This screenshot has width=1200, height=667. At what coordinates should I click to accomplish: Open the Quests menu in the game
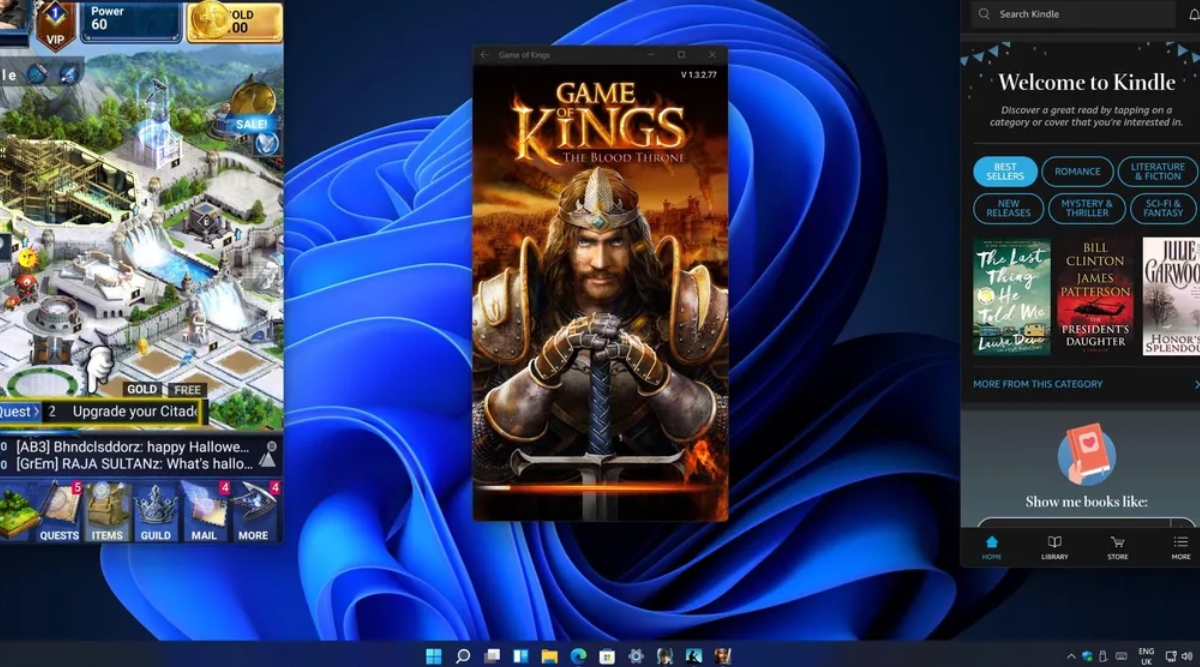pos(59,512)
